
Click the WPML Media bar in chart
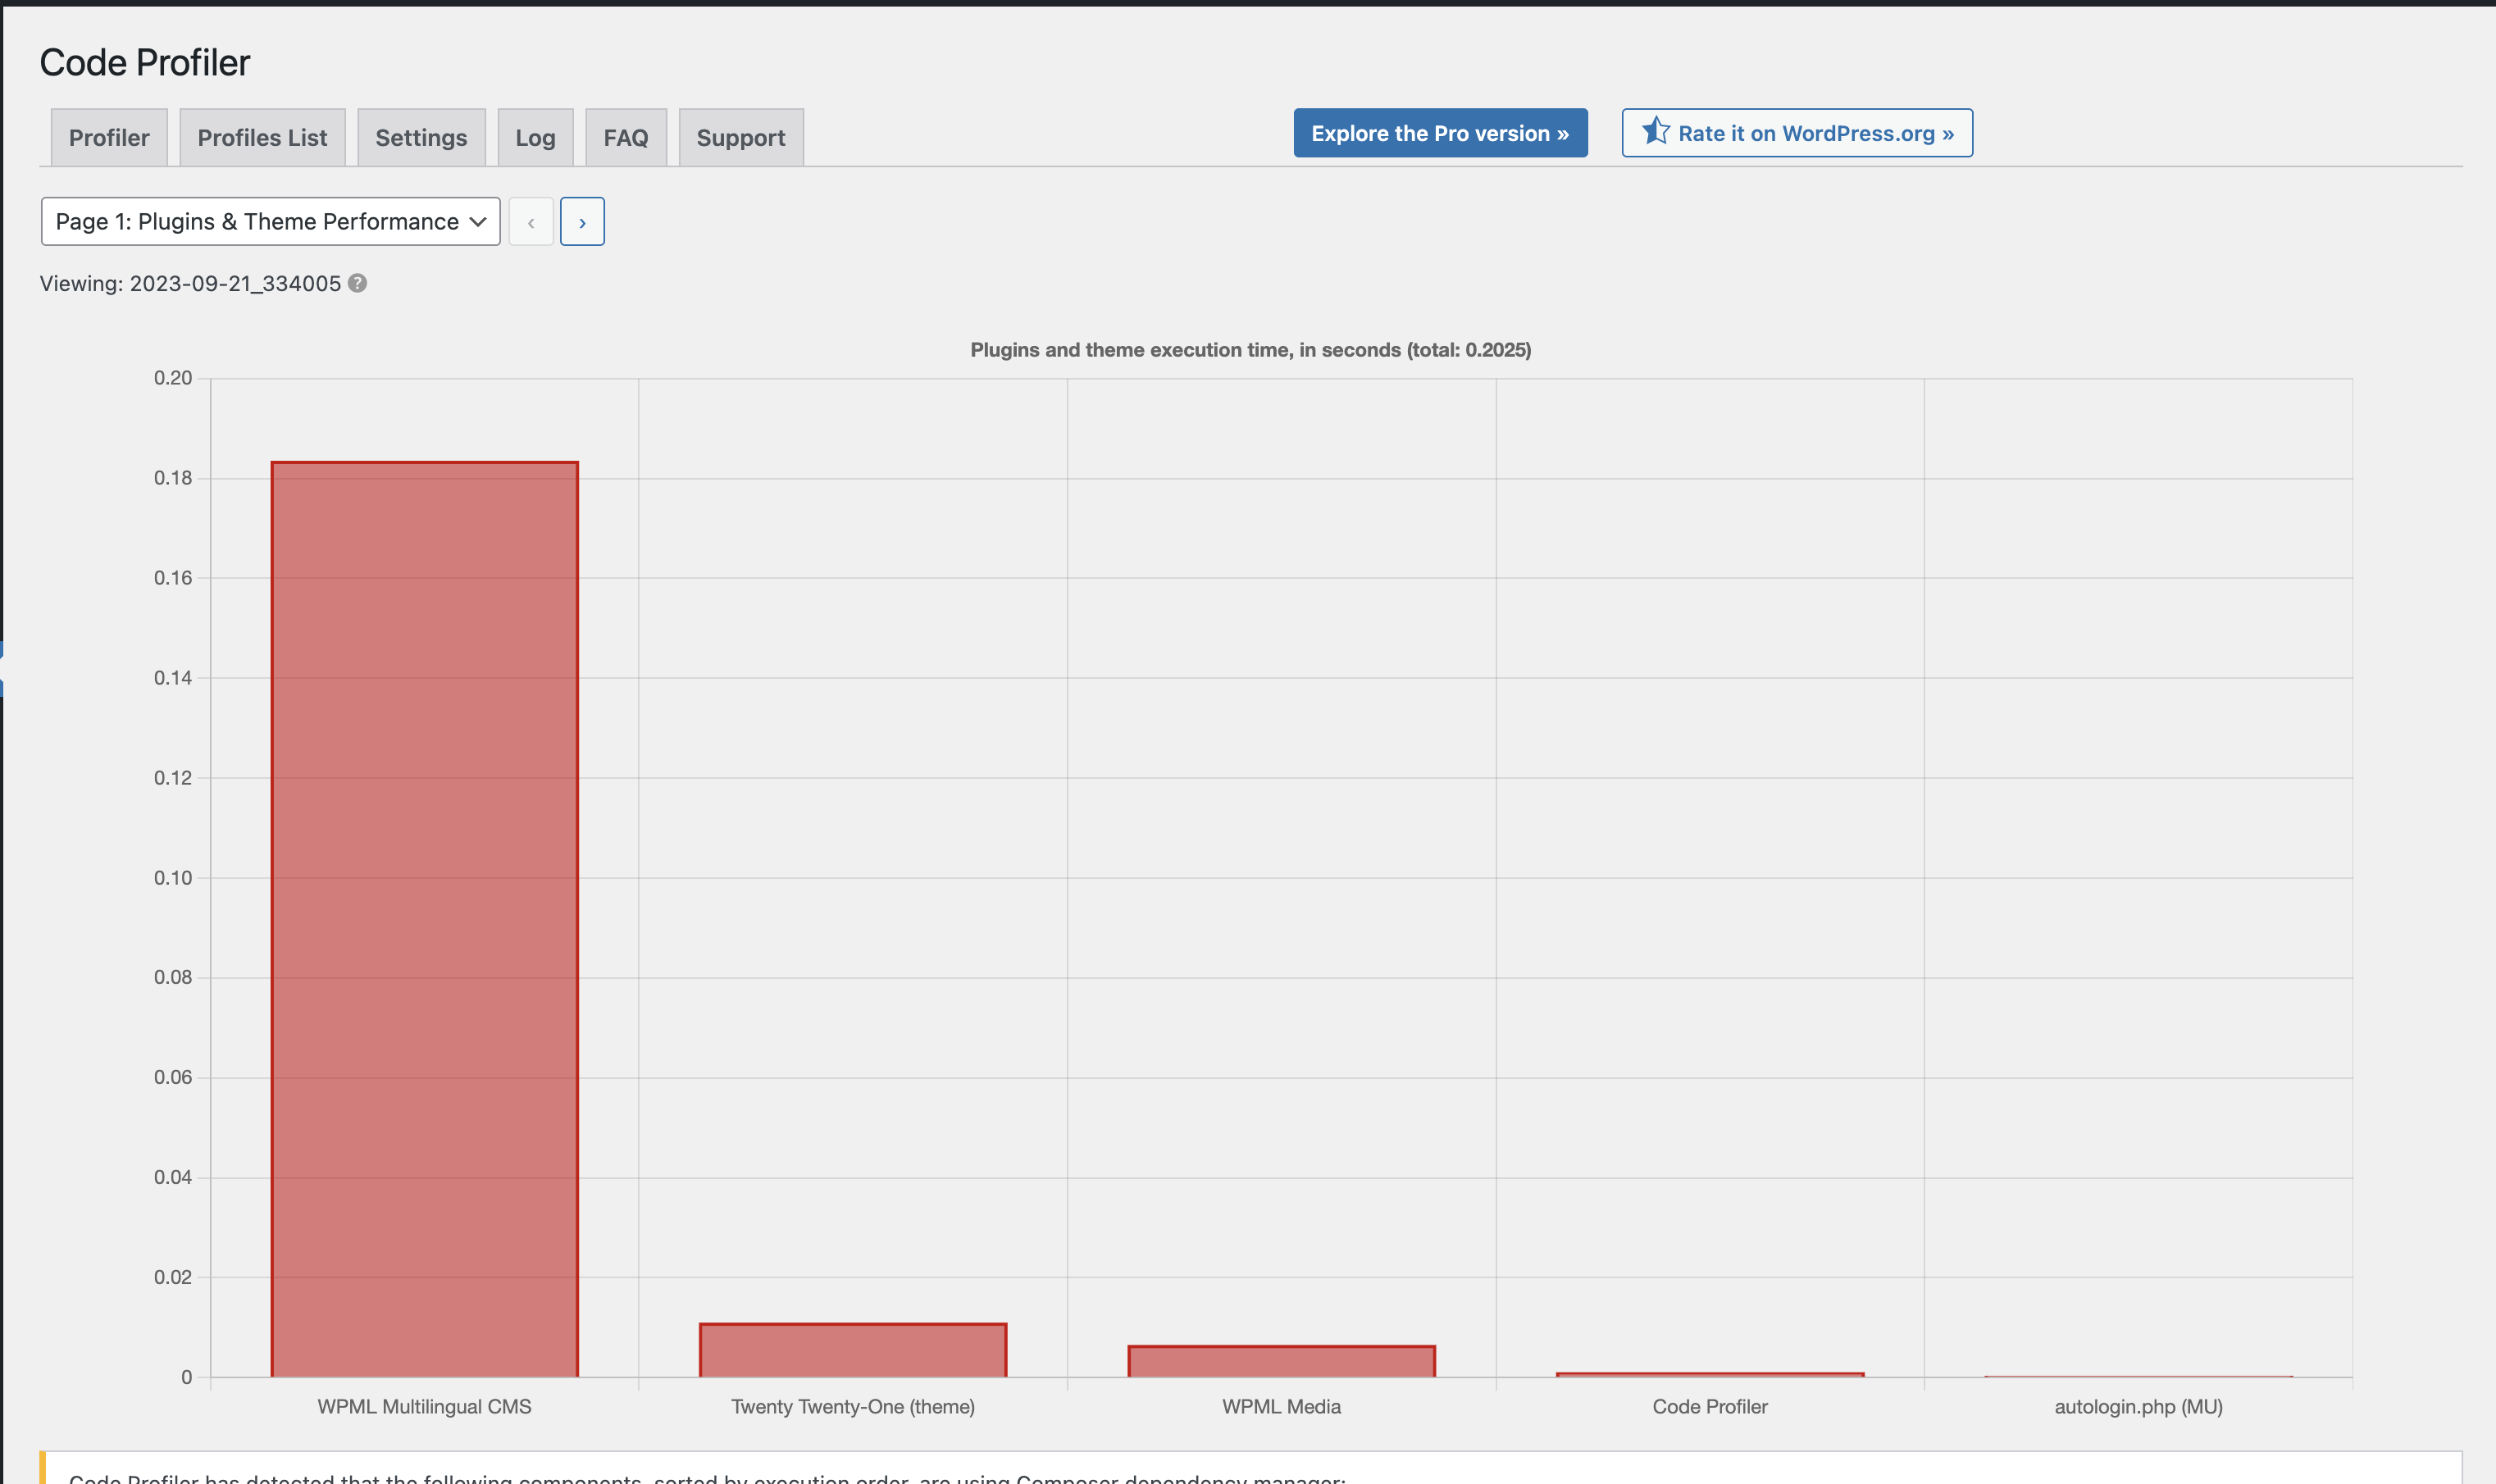1281,1361
